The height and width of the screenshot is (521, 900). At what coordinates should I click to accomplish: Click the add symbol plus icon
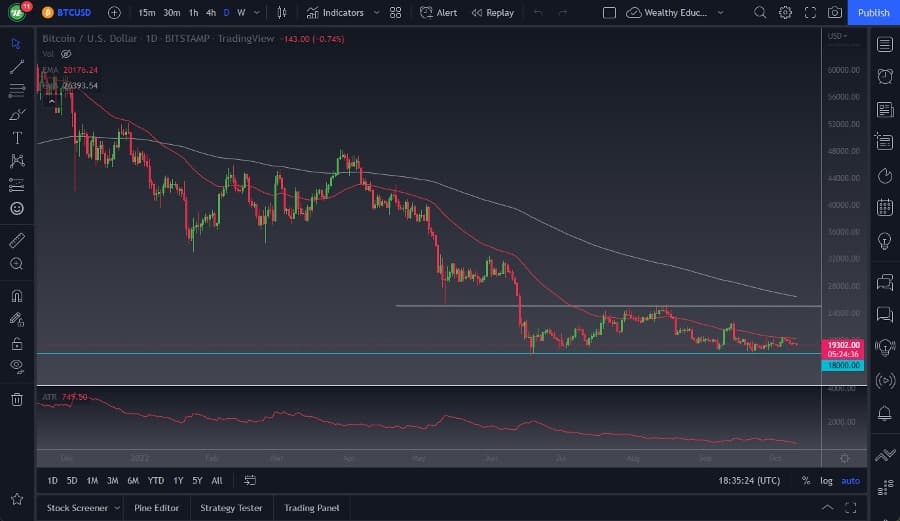pos(114,13)
